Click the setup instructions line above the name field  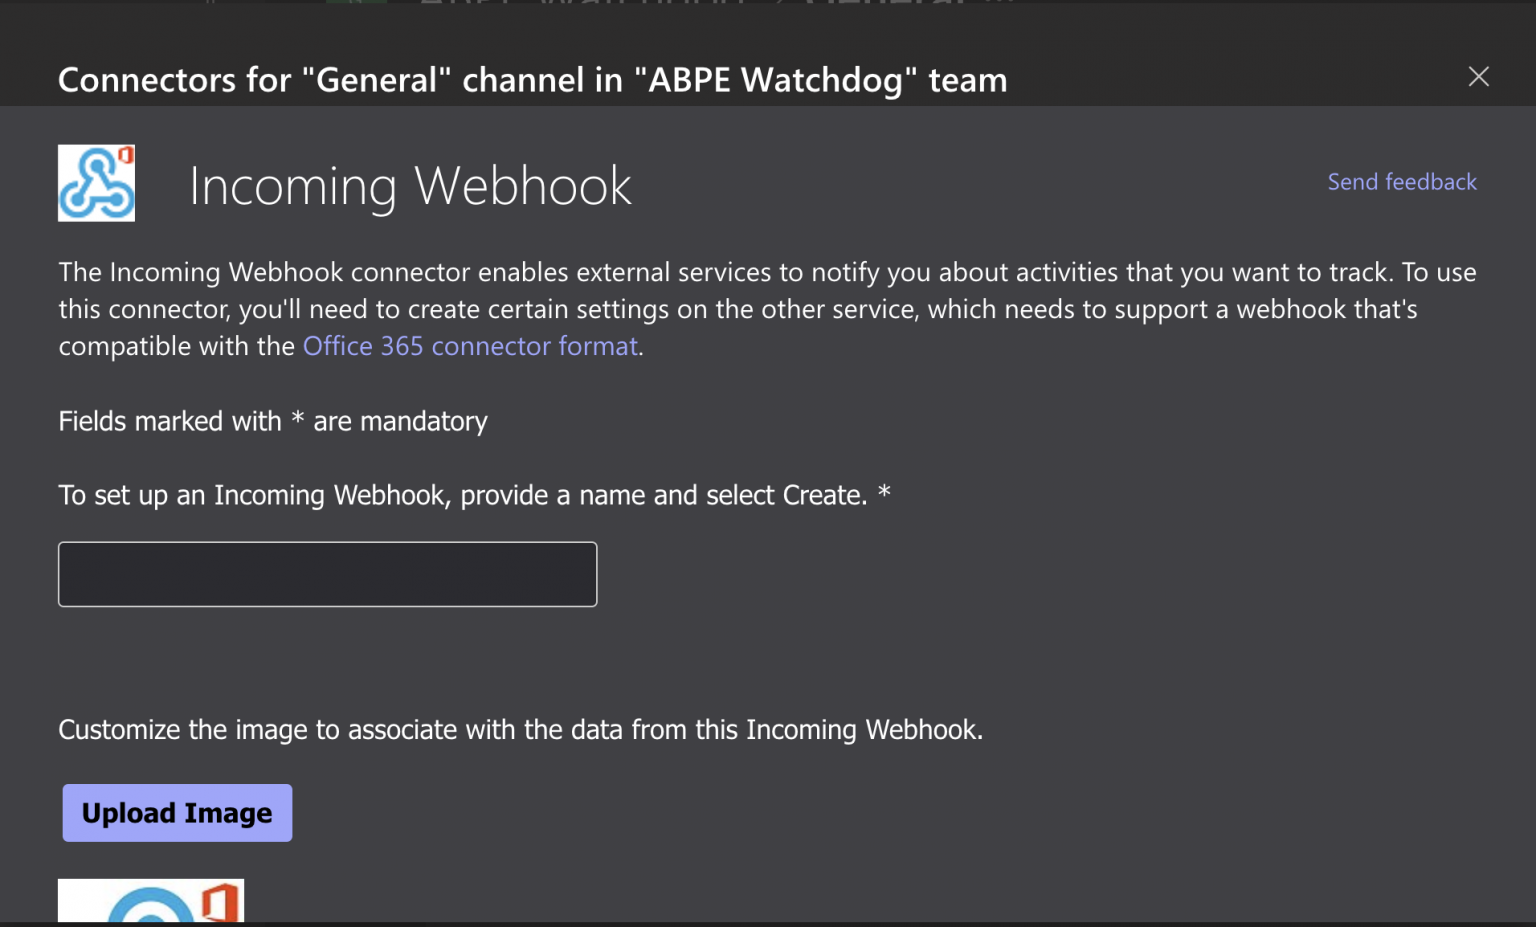tap(473, 494)
